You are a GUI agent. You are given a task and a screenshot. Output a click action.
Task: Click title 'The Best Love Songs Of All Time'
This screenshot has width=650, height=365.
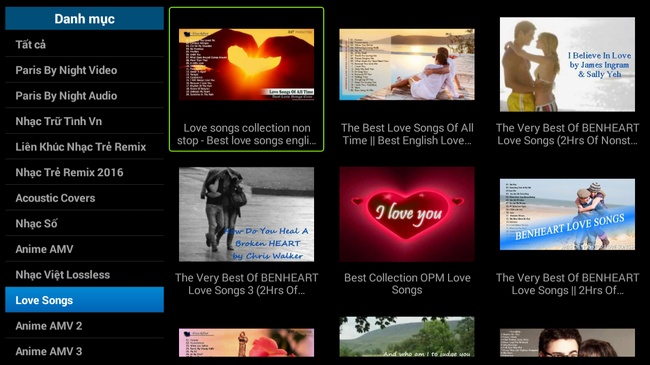407,134
